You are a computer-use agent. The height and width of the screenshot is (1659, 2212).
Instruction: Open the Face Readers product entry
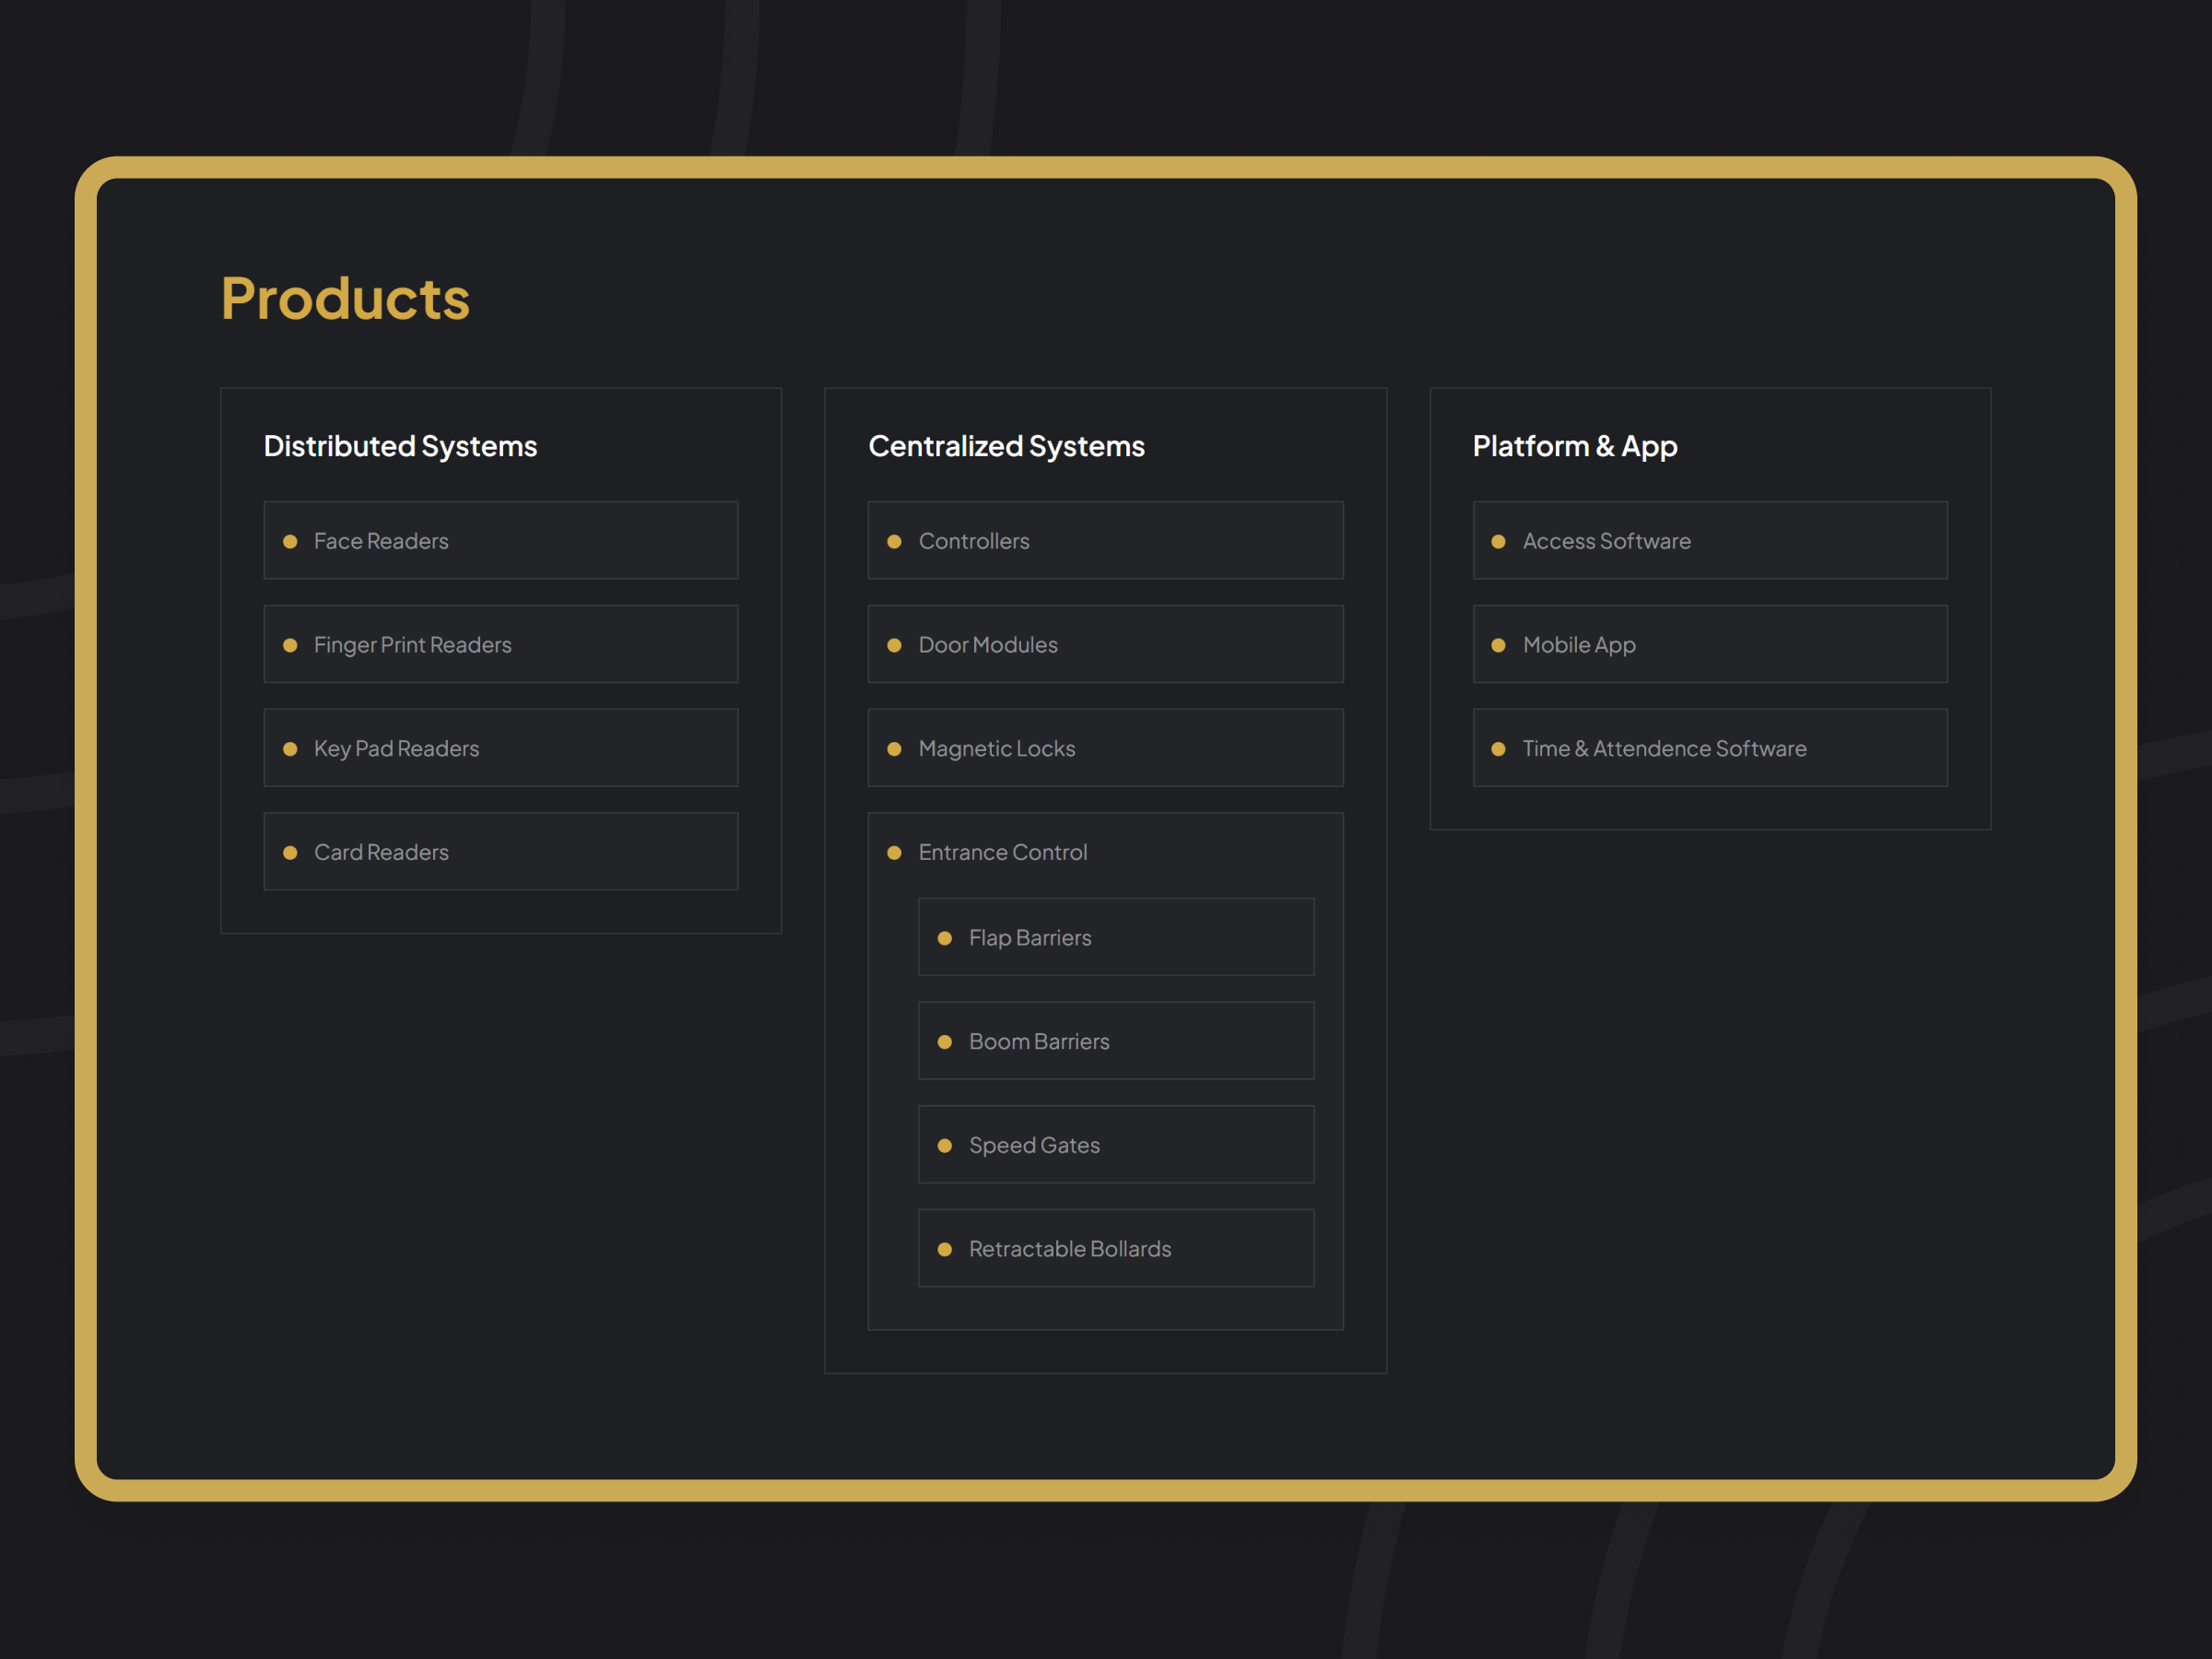click(381, 541)
